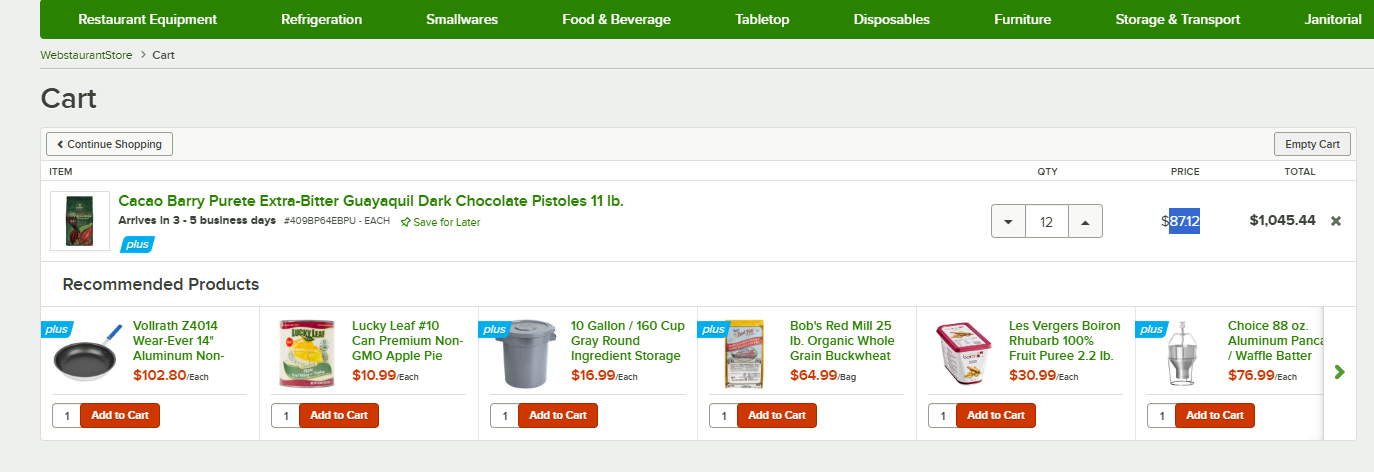1374x472 pixels.
Task: Click the plus badge on 10 Gallon bin
Action: pyautogui.click(x=494, y=329)
